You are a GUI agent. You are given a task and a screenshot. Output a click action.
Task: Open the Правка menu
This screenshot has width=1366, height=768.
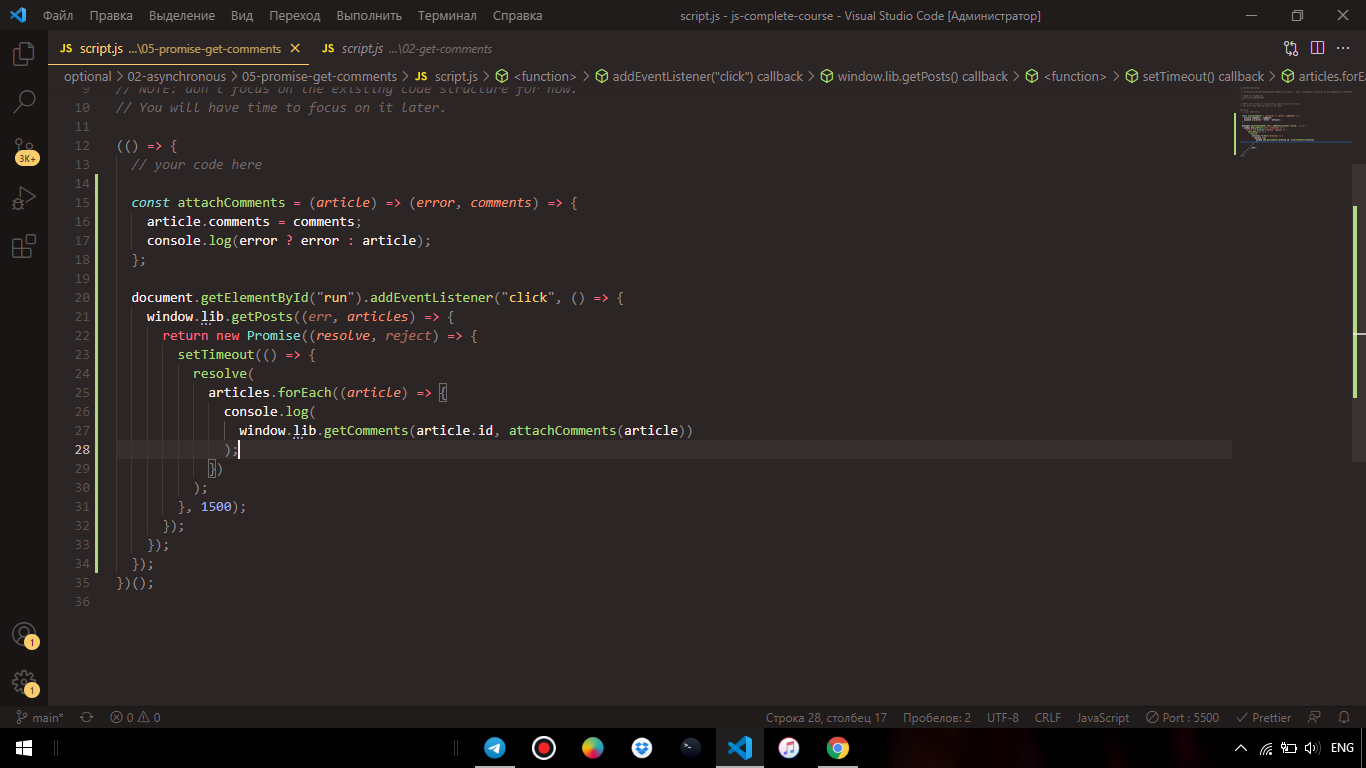click(110, 15)
